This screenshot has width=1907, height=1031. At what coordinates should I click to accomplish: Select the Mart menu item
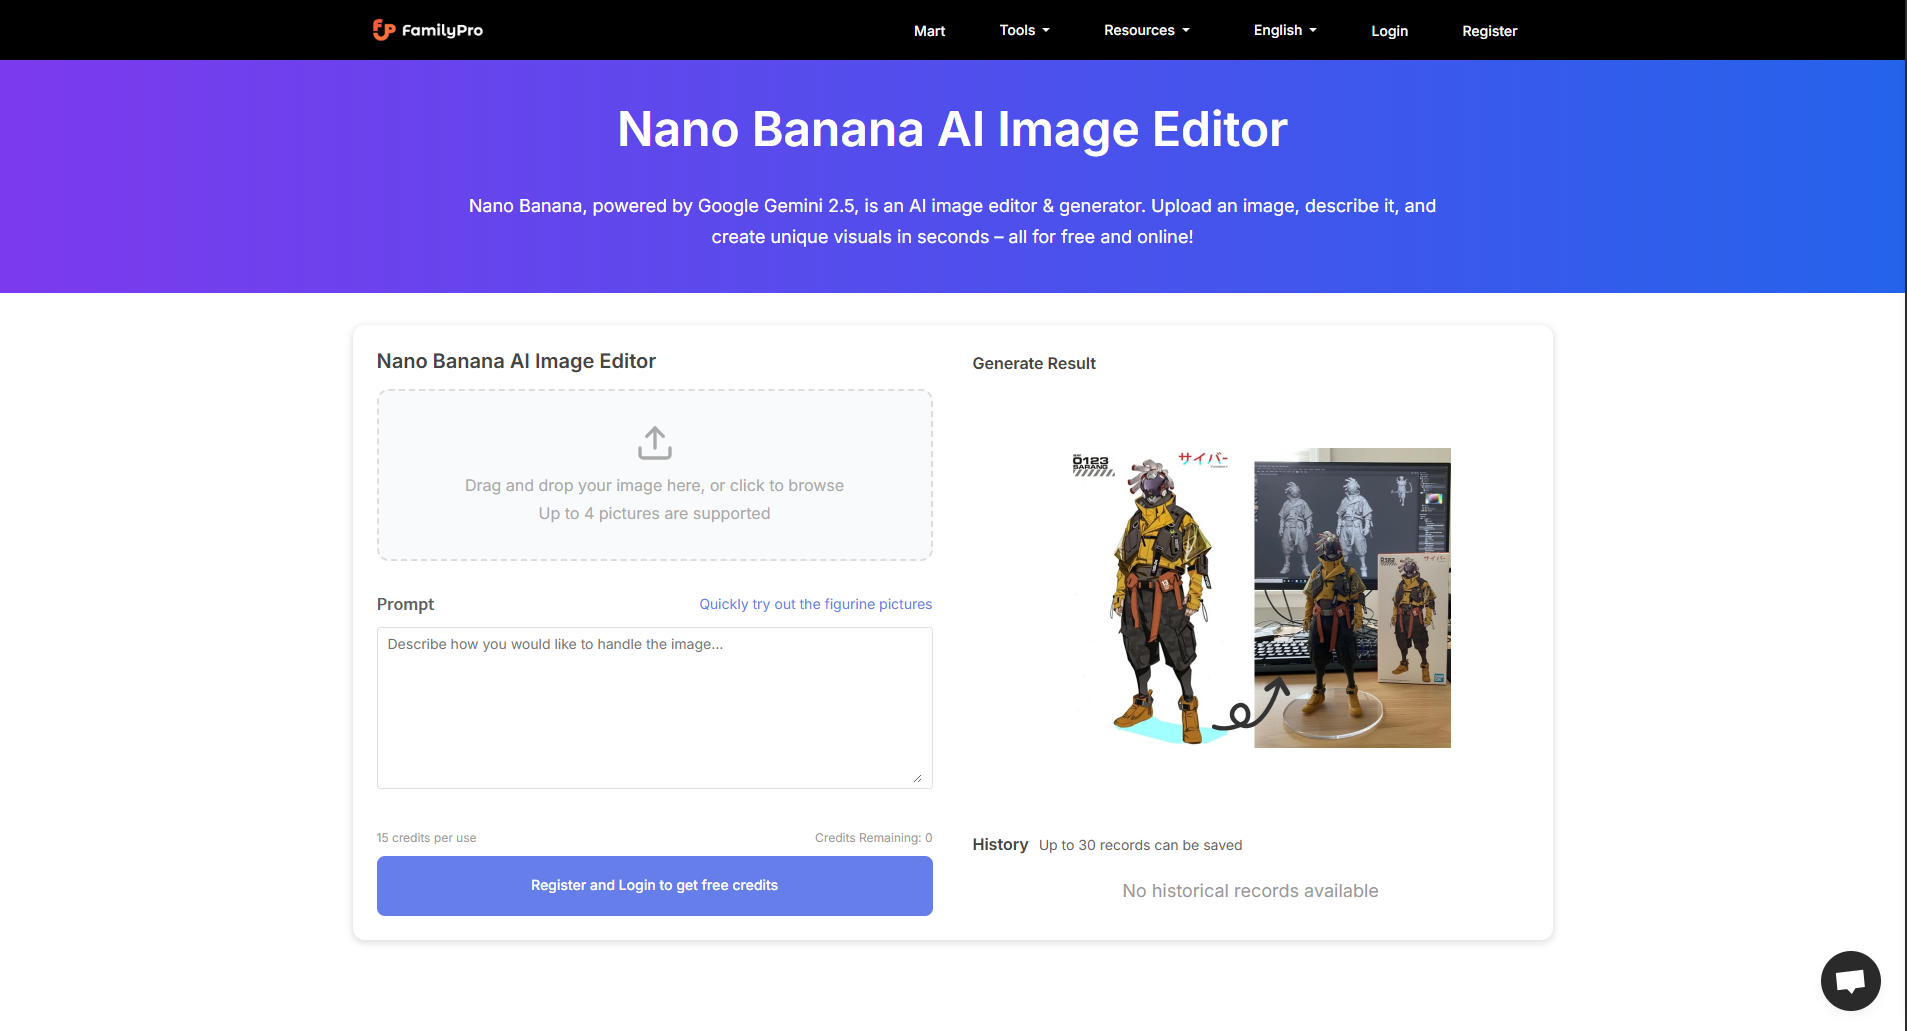tap(929, 31)
